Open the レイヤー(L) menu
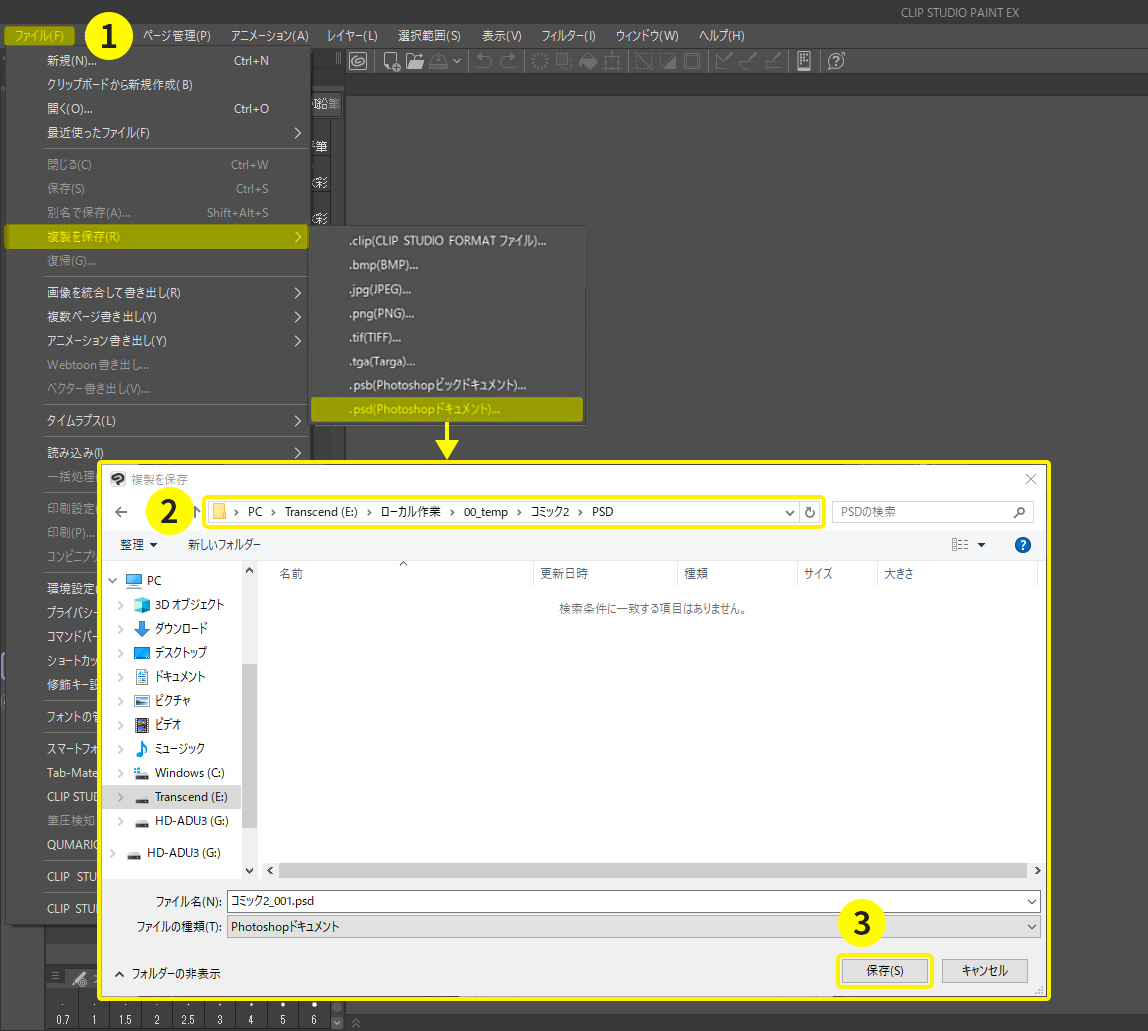The width and height of the screenshot is (1148, 1031). coord(352,36)
